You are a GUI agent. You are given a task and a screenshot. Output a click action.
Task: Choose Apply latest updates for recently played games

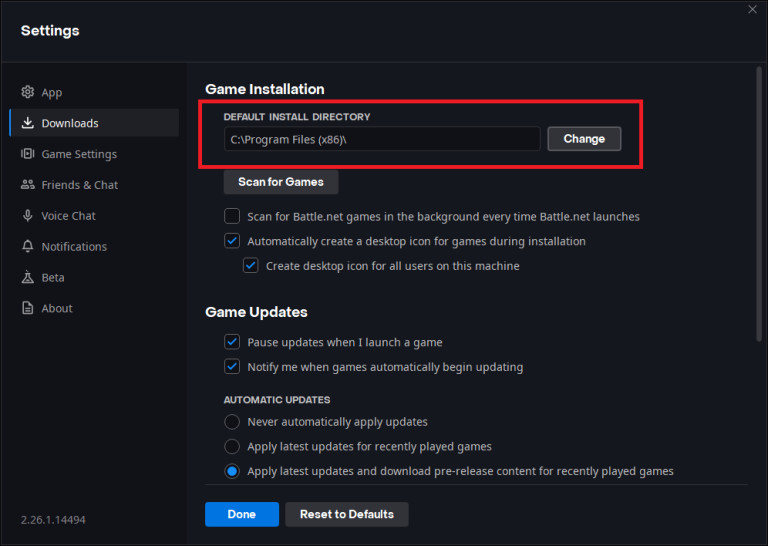pyautogui.click(x=232, y=447)
